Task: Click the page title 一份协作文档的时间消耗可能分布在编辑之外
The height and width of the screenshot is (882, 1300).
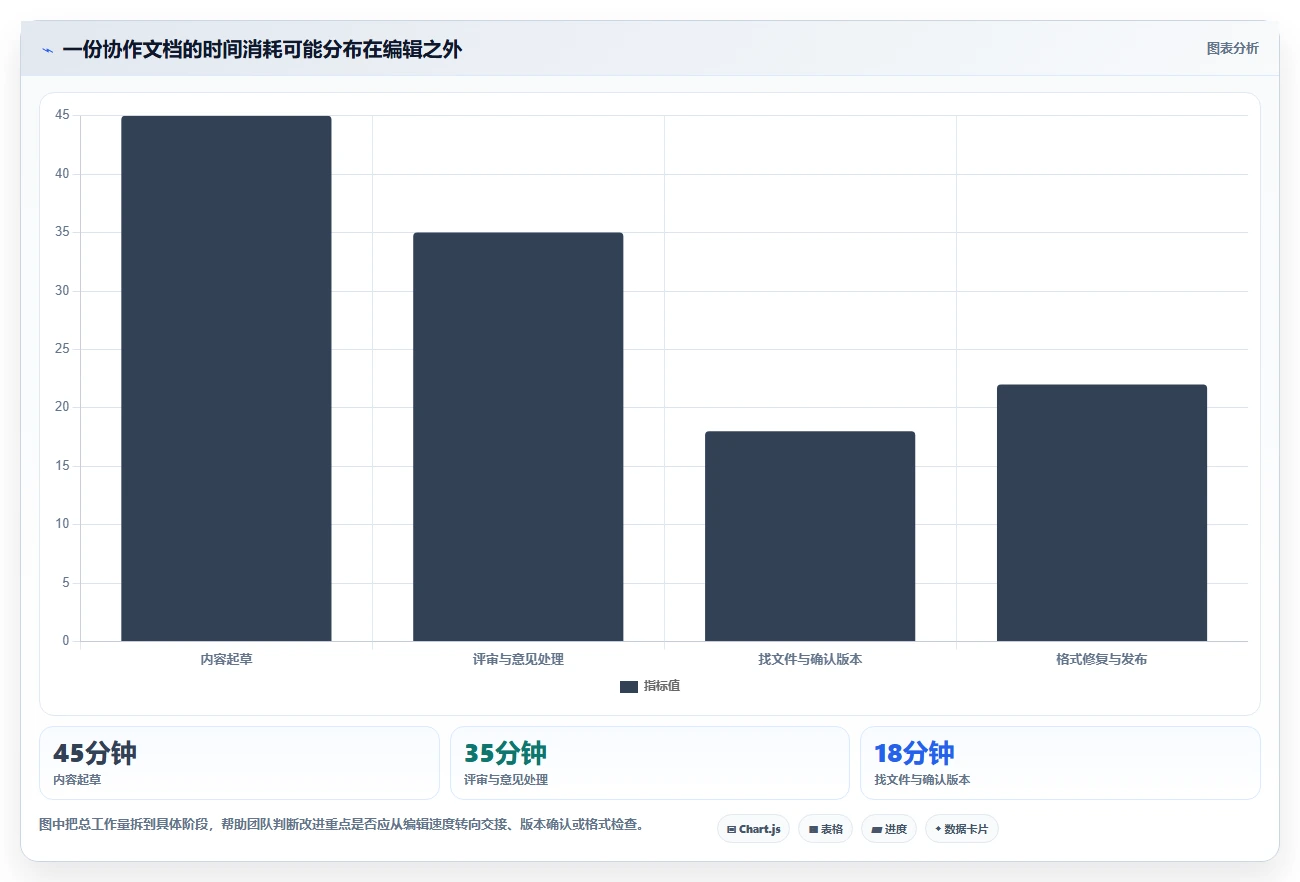Action: (x=262, y=49)
